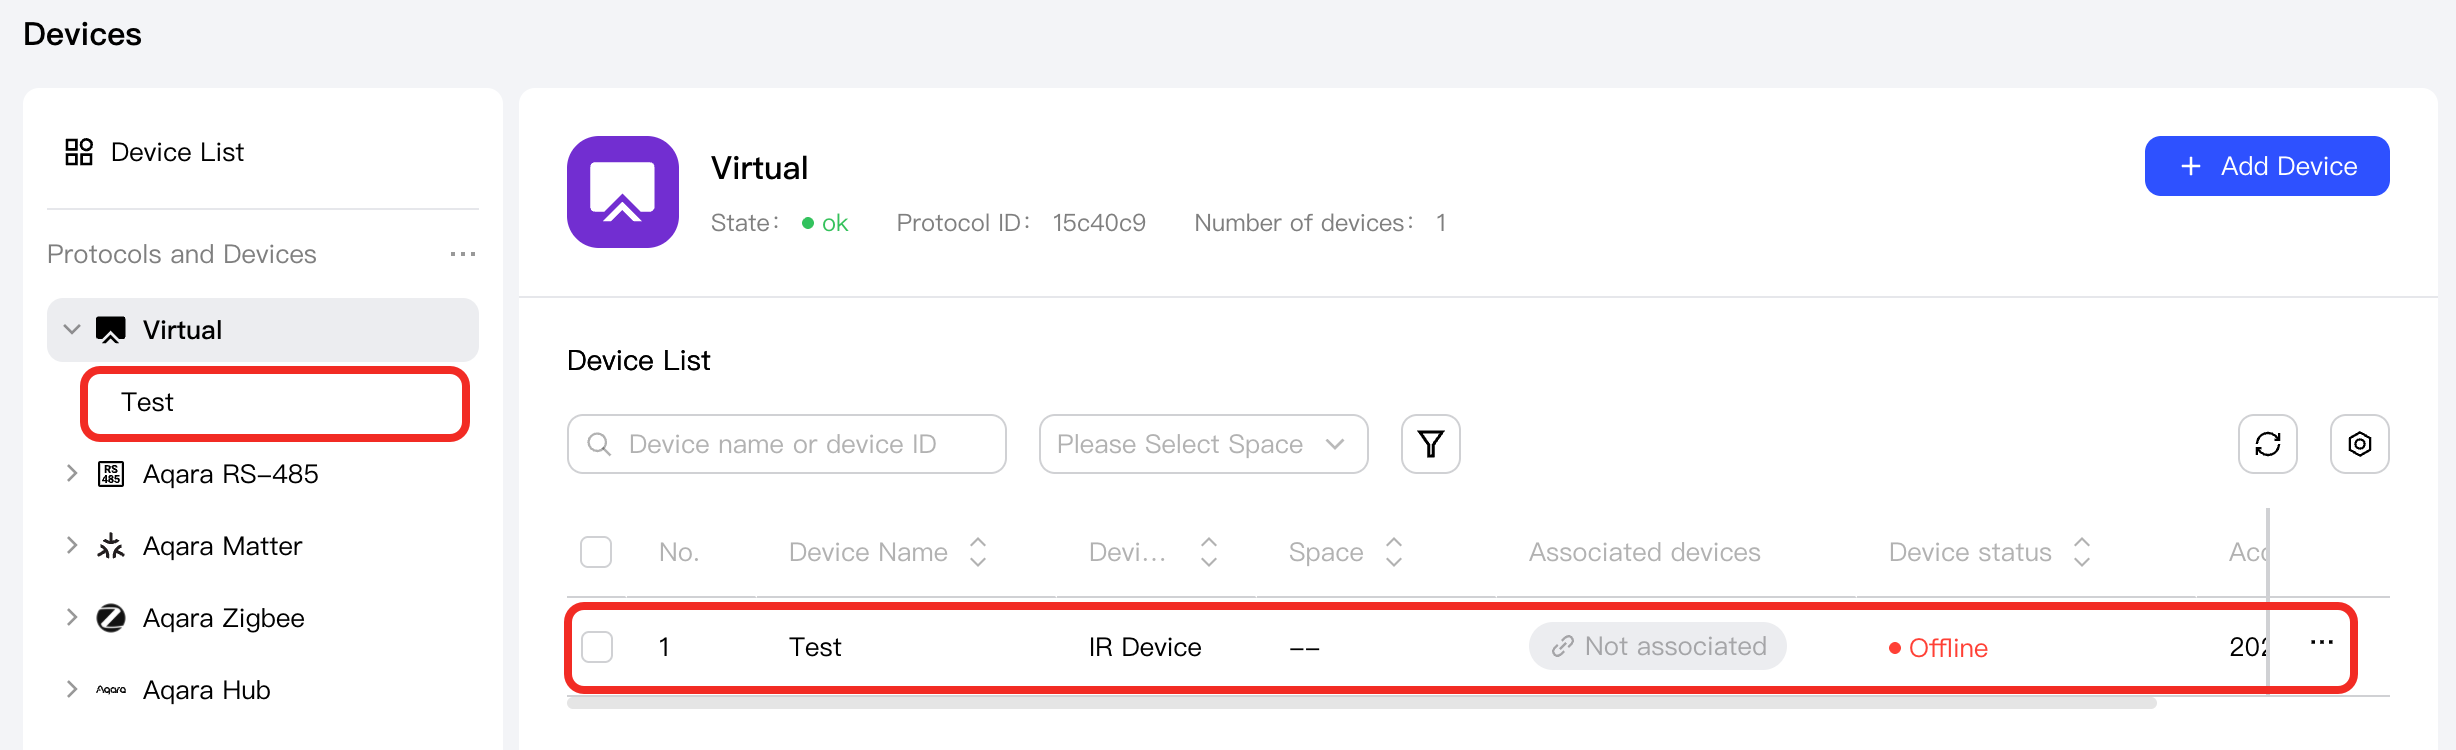Click the Aqara Hub logo icon
2456x750 pixels.
(111, 690)
